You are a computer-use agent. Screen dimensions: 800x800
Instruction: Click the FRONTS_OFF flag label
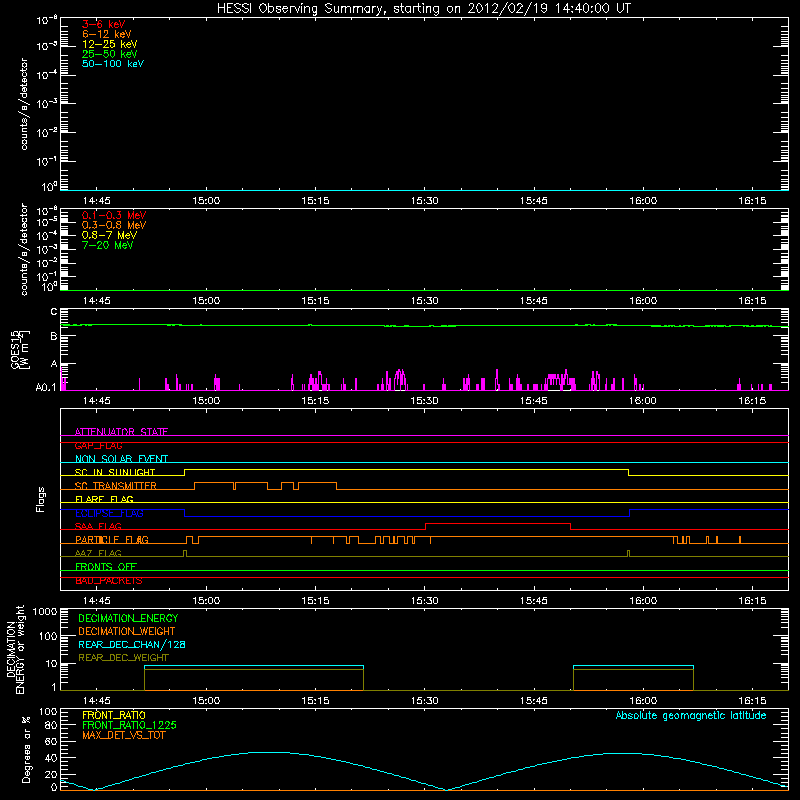tap(106, 566)
